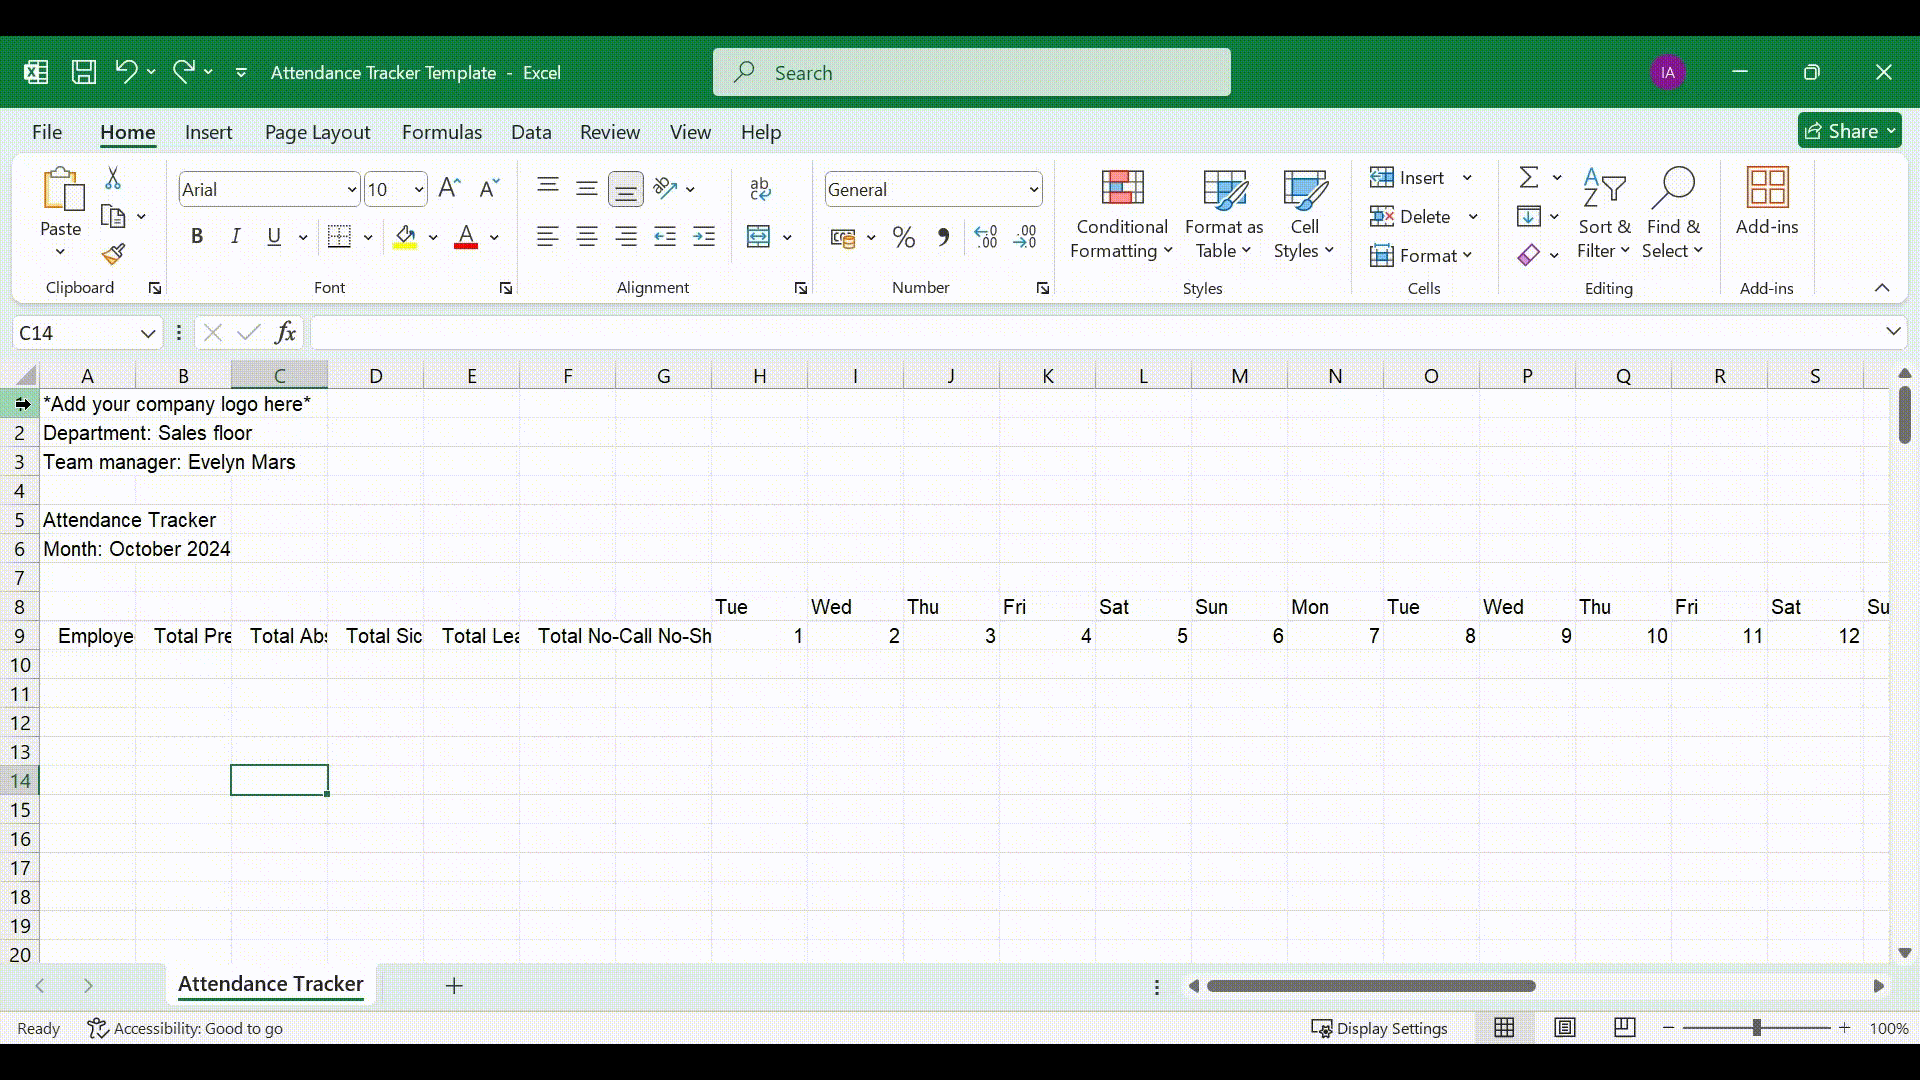Toggle Italic formatting on cell
Viewport: 1920px width, 1080px height.
pyautogui.click(x=235, y=236)
